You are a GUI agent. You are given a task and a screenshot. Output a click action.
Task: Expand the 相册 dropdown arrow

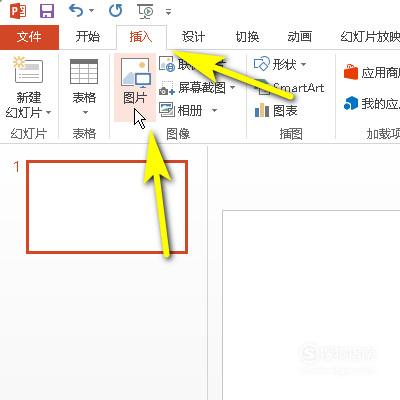(x=215, y=110)
